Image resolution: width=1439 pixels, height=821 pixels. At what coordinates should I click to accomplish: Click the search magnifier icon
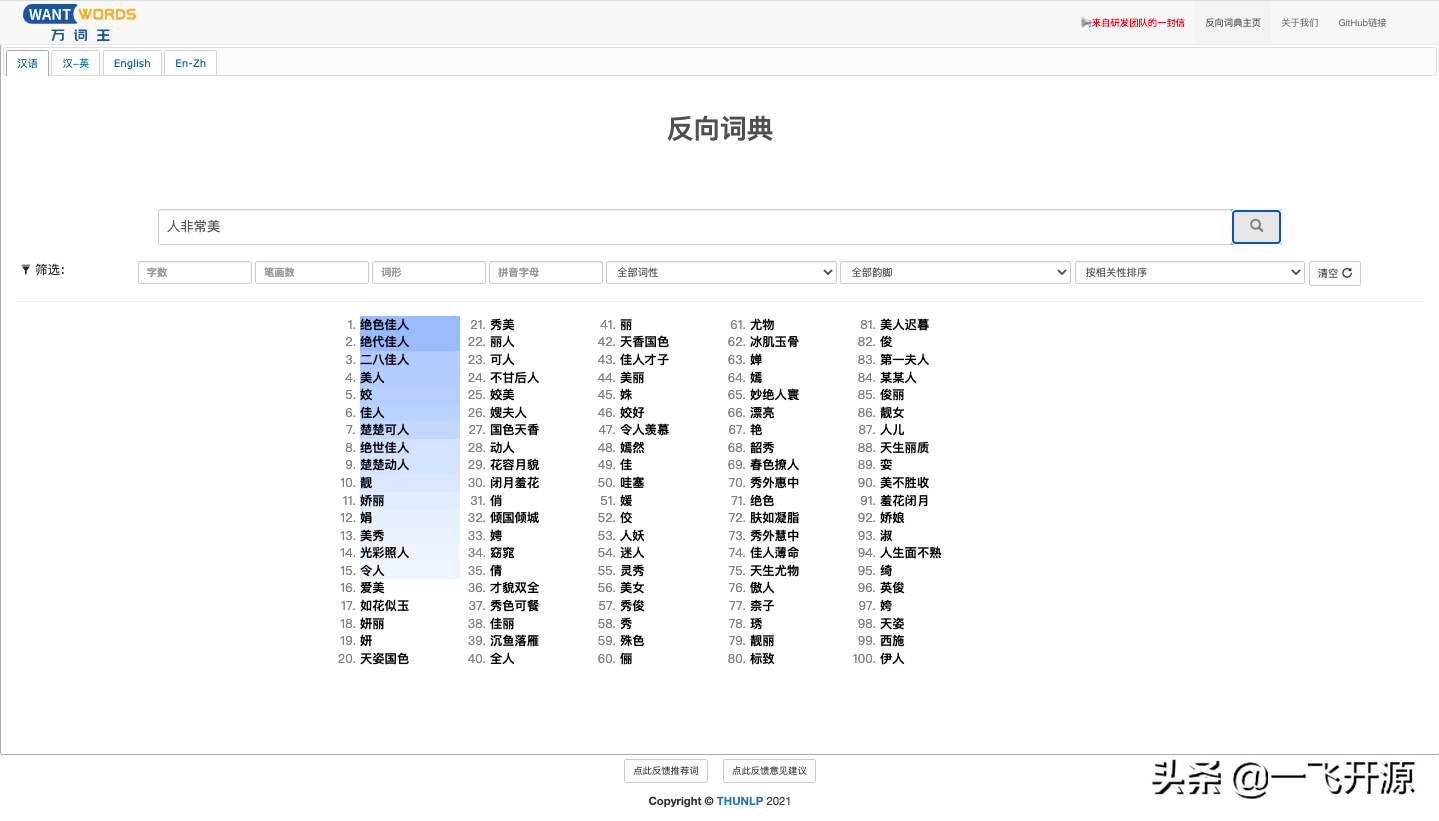click(1255, 227)
